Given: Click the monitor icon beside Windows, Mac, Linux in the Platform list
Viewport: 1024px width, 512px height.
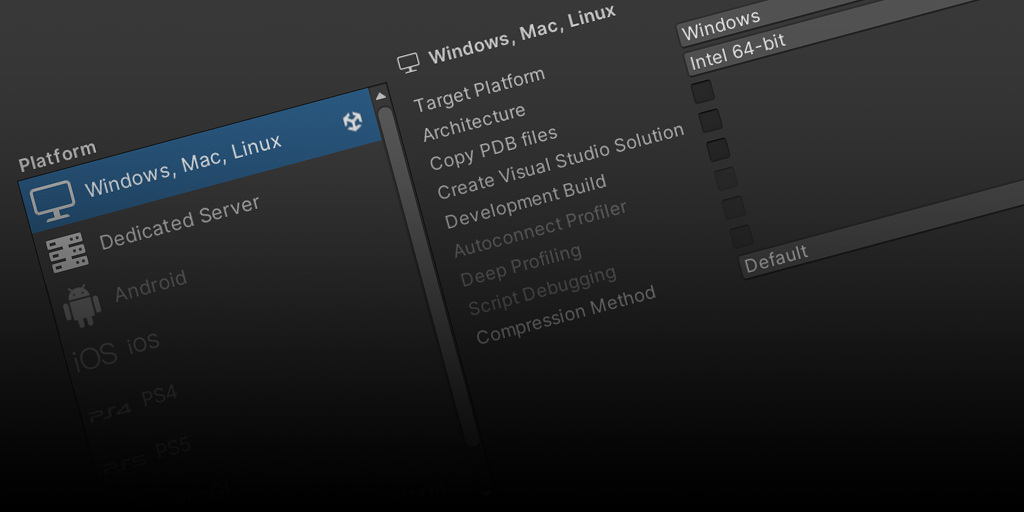Looking at the screenshot, I should coord(52,201).
